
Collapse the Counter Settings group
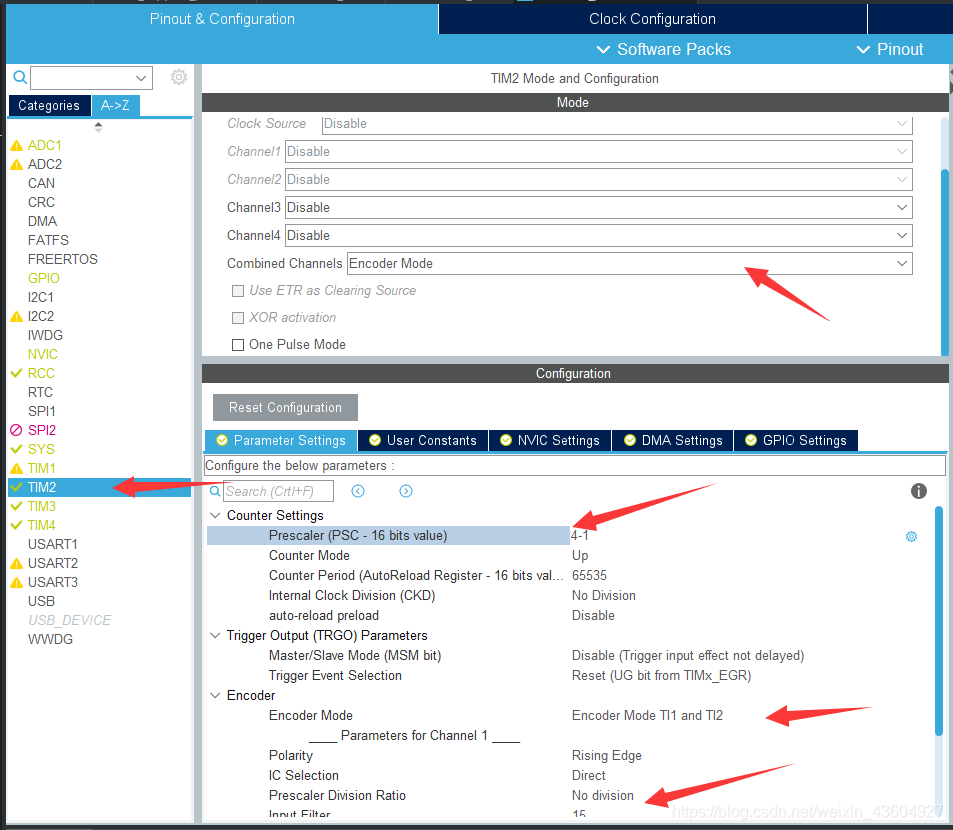[215, 515]
